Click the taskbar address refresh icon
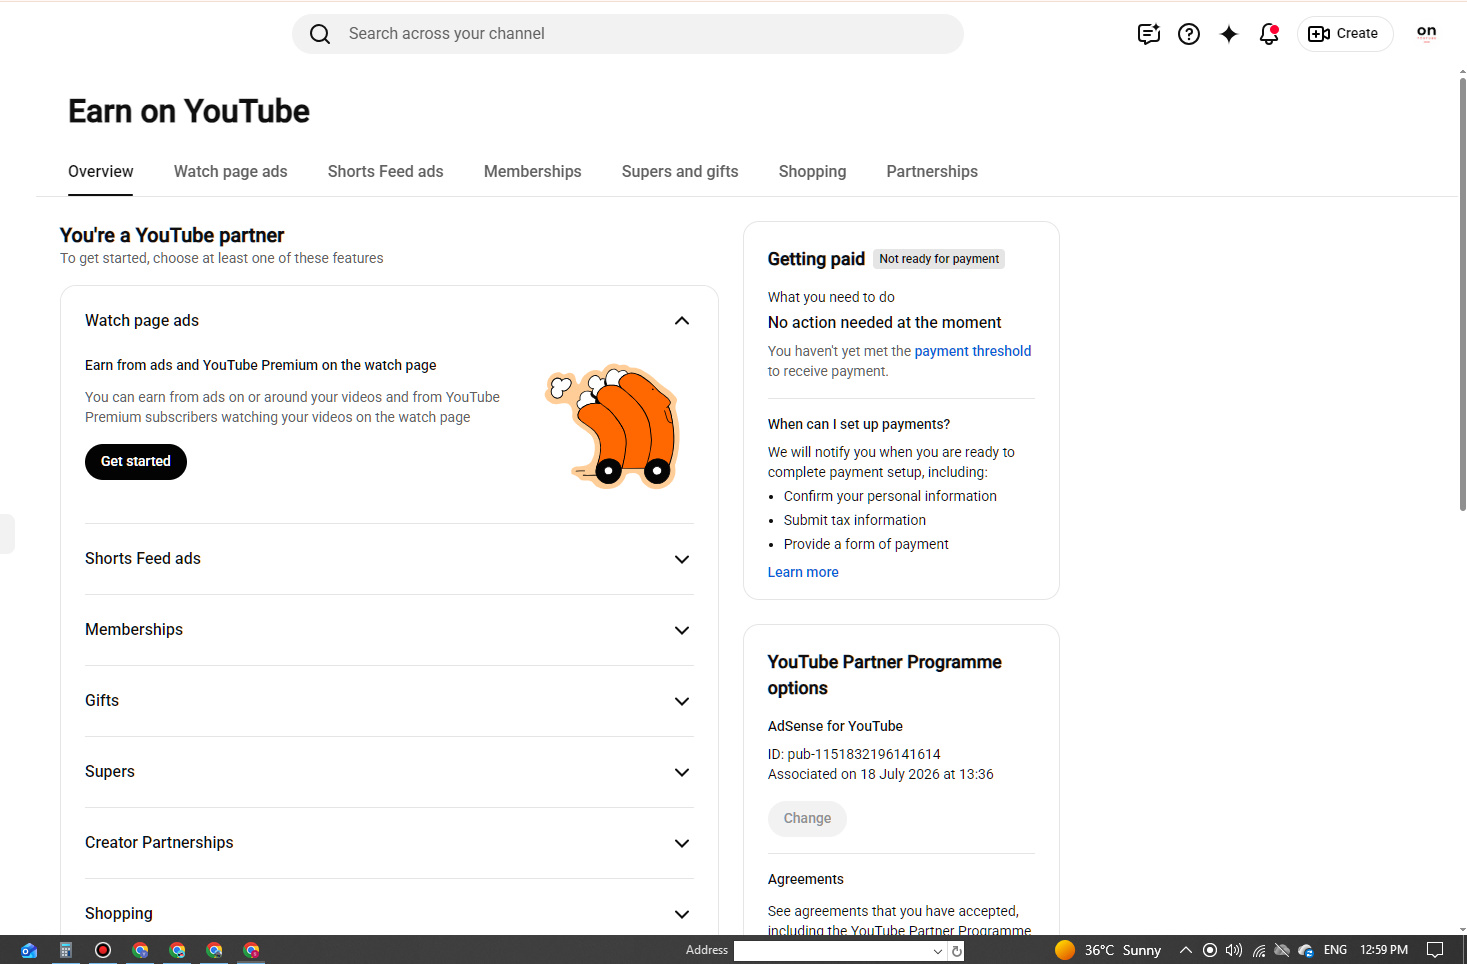1467x964 pixels. [x=957, y=951]
